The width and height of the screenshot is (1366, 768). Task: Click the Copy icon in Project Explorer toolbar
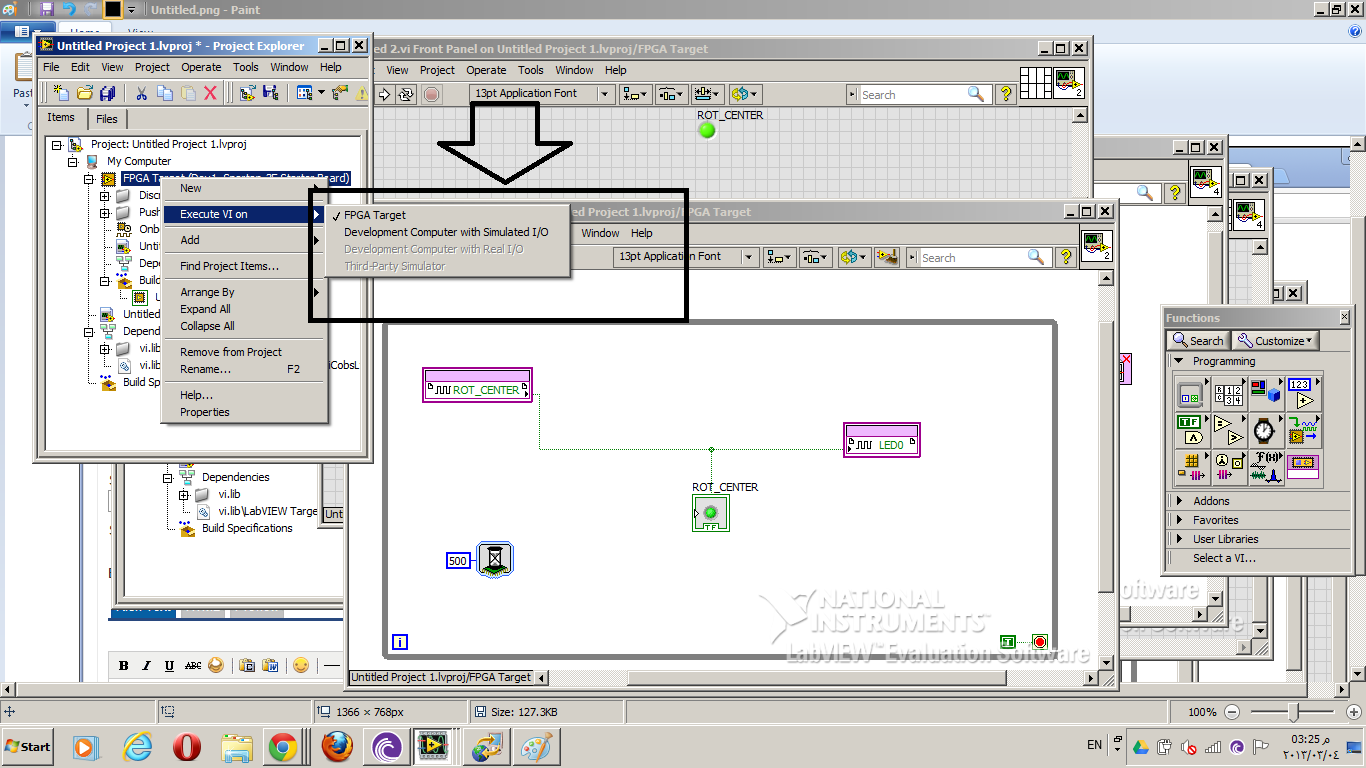(165, 93)
